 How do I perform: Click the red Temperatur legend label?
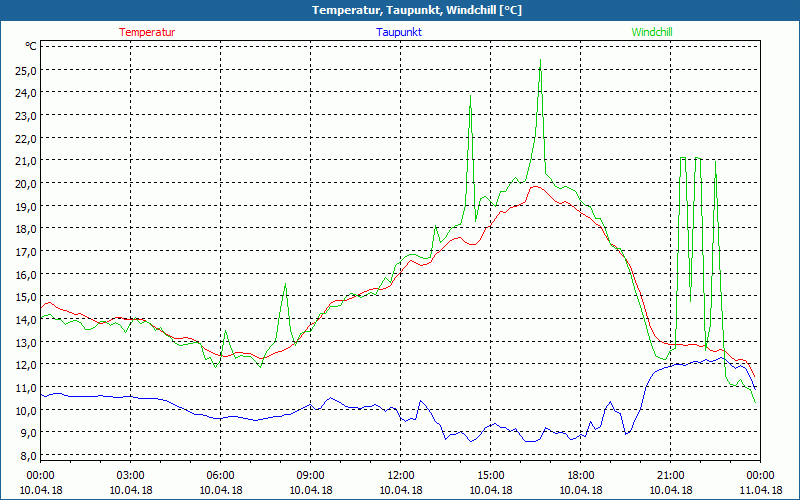(147, 32)
